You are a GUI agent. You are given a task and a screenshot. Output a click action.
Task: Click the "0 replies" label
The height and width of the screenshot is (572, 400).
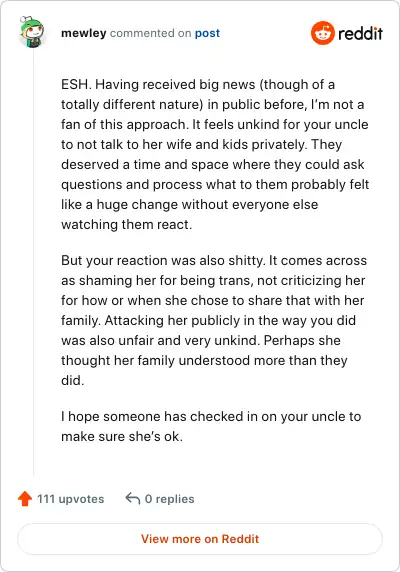click(170, 499)
